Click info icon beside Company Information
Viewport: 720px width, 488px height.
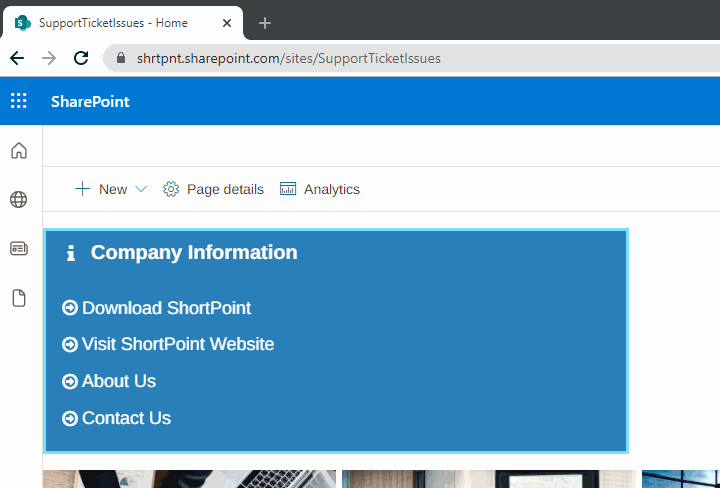click(x=70, y=253)
